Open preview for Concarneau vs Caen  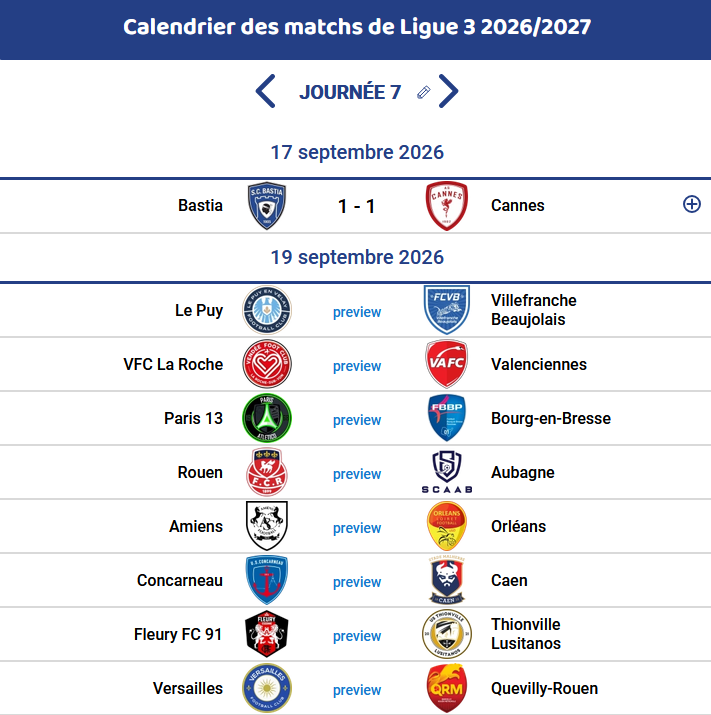coord(357,582)
